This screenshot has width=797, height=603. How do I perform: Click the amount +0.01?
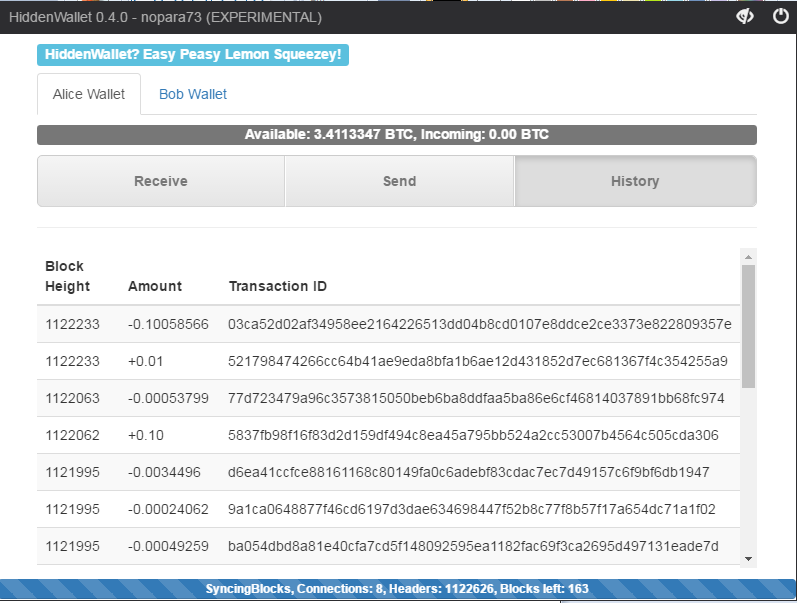pyautogui.click(x=145, y=361)
